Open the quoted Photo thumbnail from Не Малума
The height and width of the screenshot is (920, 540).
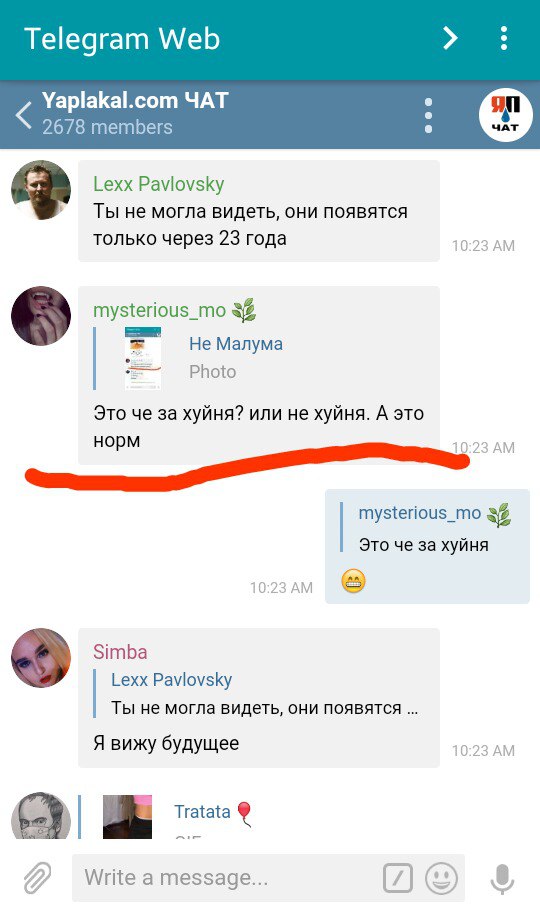click(x=143, y=358)
